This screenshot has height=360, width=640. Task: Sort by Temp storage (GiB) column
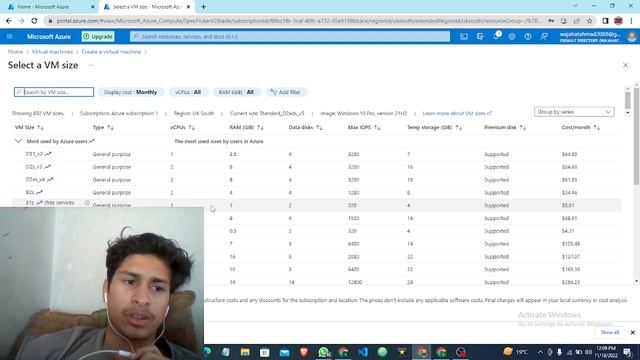click(434, 127)
